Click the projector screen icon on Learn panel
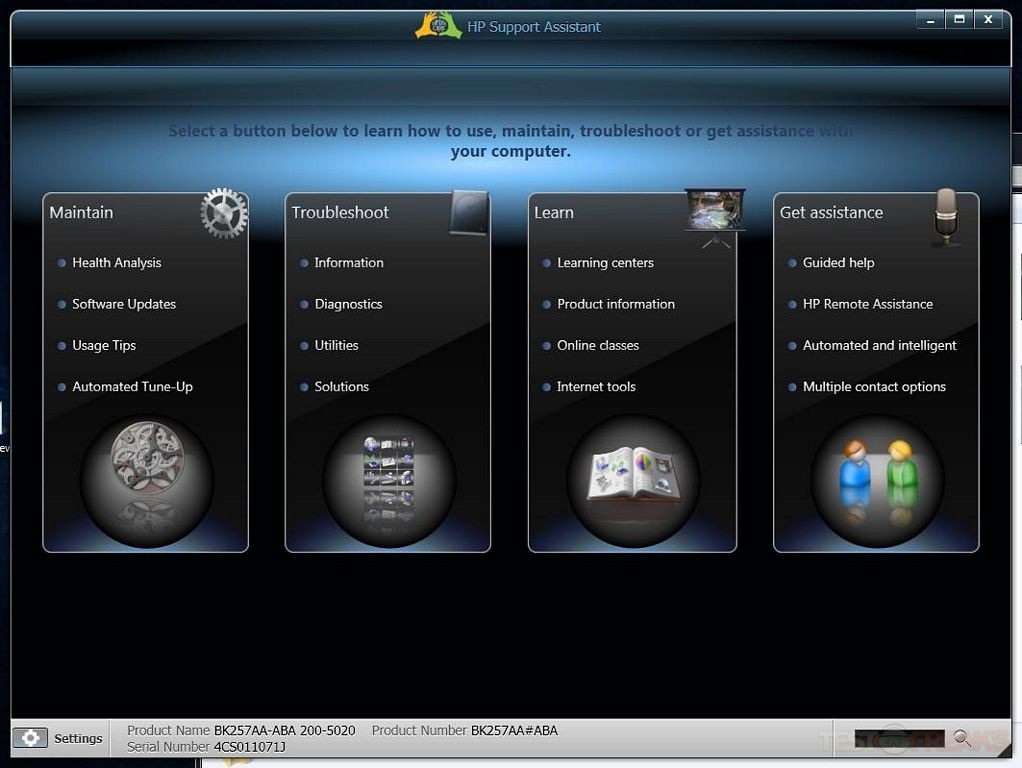Screen dimensions: 1022x768 click(x=714, y=213)
